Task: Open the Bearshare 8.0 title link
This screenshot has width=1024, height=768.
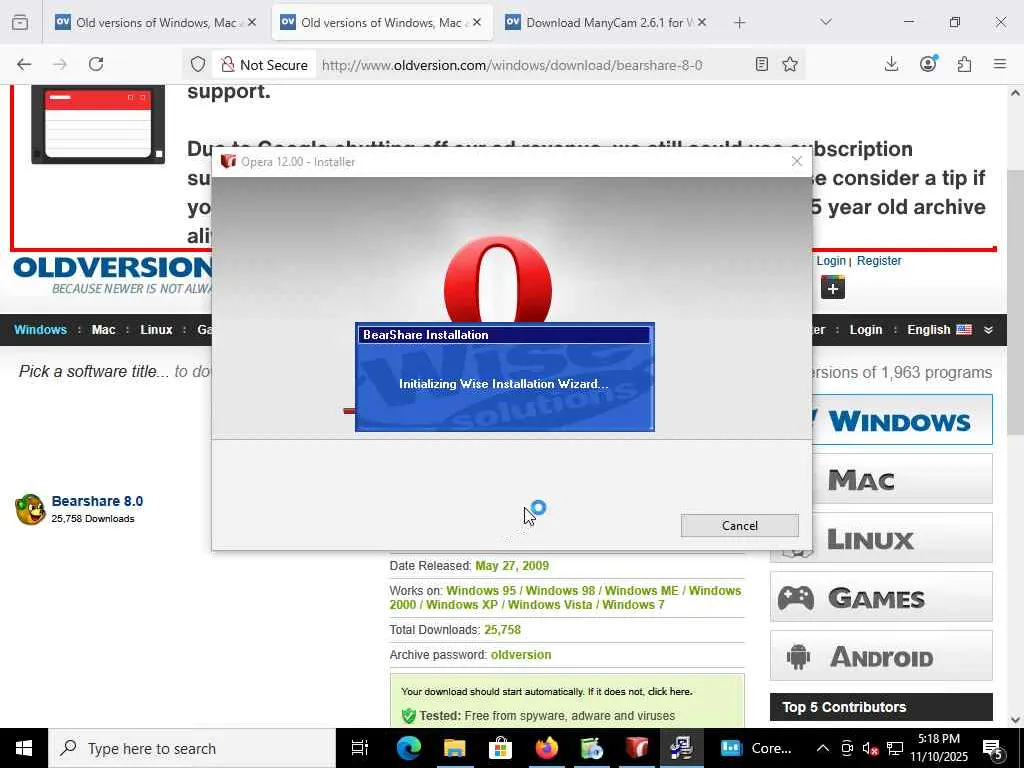Action: [97, 501]
